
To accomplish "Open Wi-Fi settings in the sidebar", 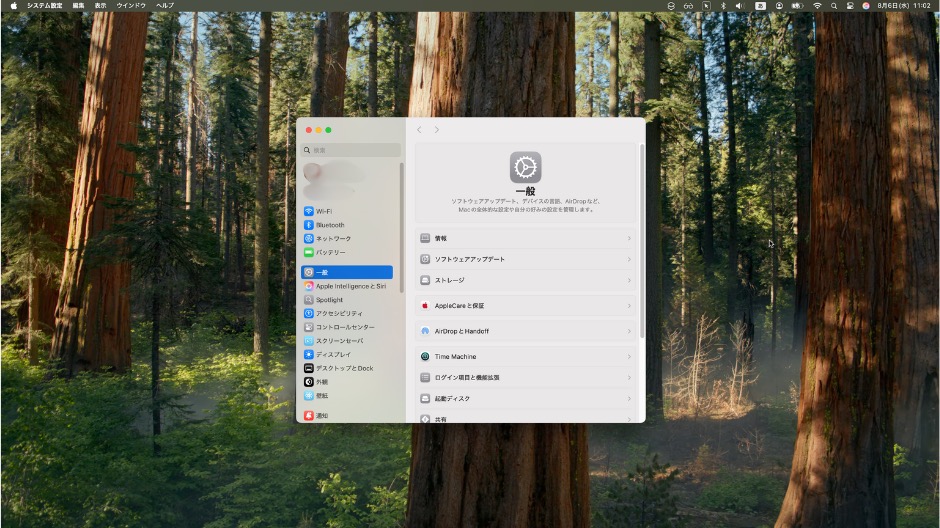I will click(x=347, y=211).
